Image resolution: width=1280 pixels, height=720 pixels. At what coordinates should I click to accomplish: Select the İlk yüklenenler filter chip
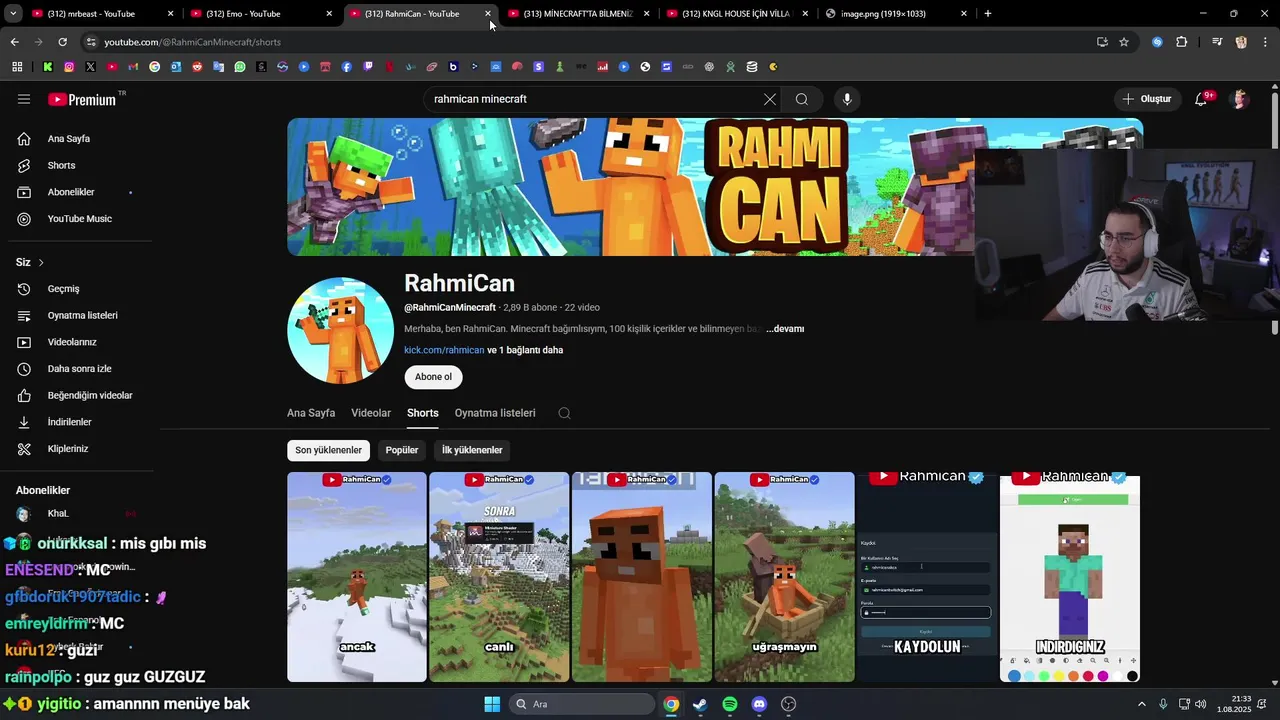click(x=472, y=450)
